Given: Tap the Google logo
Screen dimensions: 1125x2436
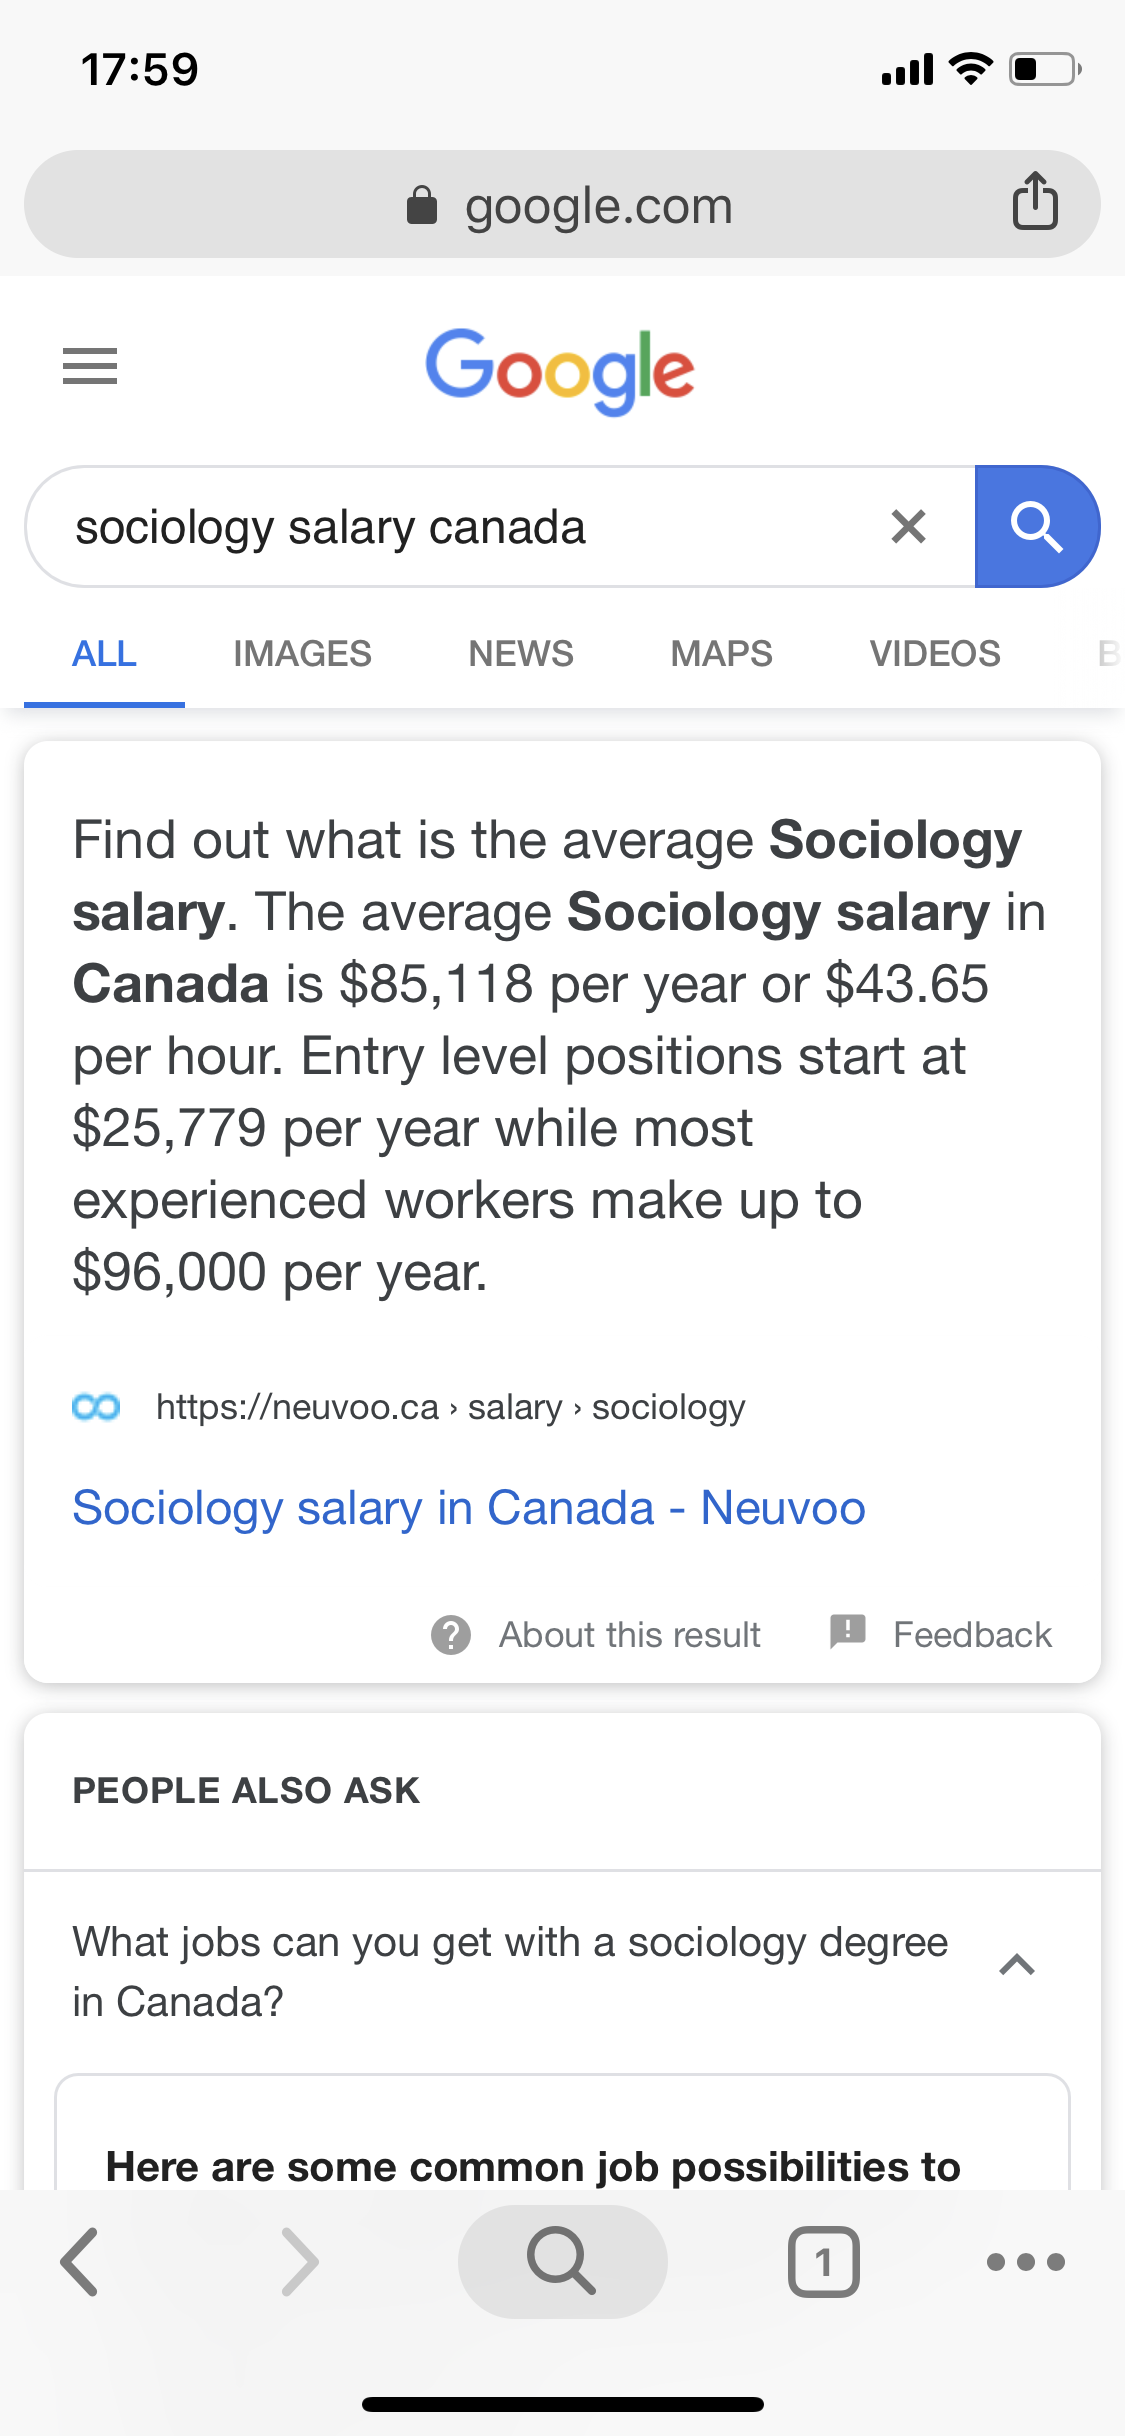Looking at the screenshot, I should tap(560, 370).
